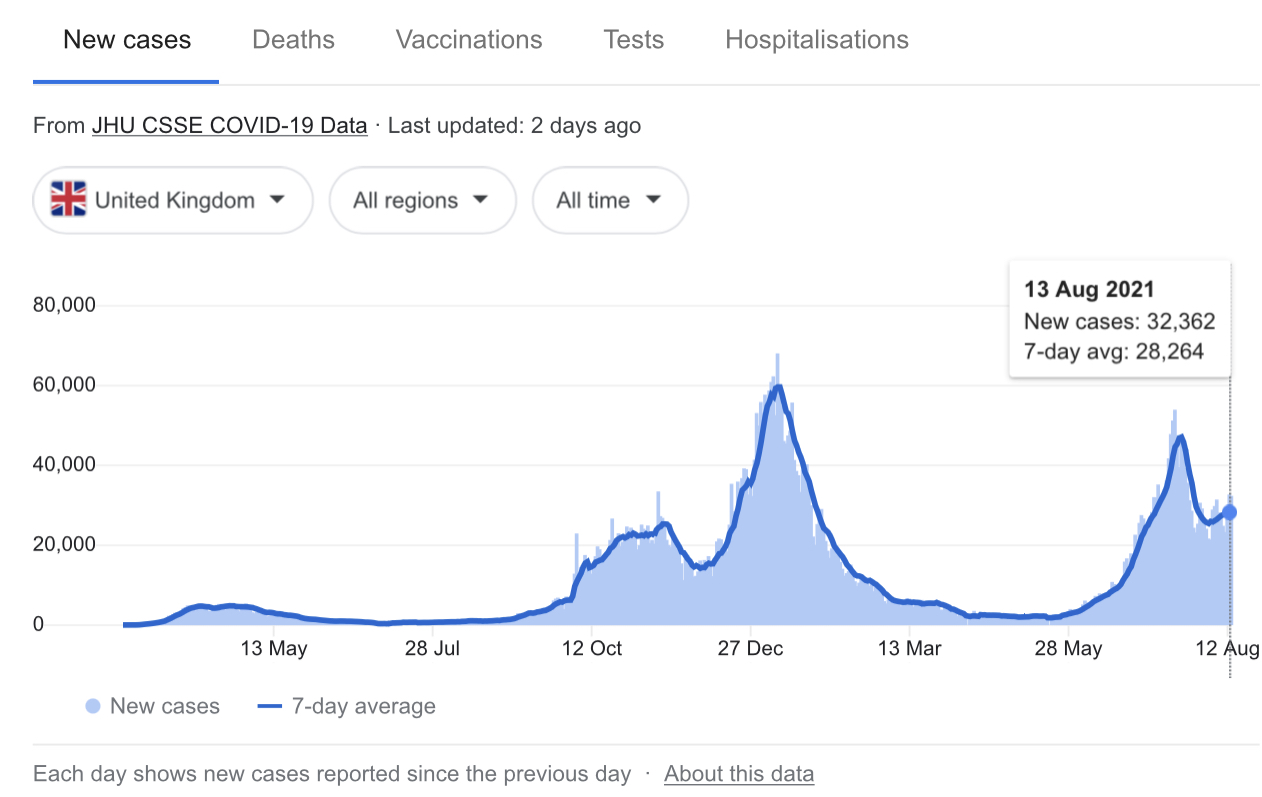The width and height of the screenshot is (1262, 797).
Task: Open the JHU CSSE COVID-19 Data link
Action: [229, 126]
